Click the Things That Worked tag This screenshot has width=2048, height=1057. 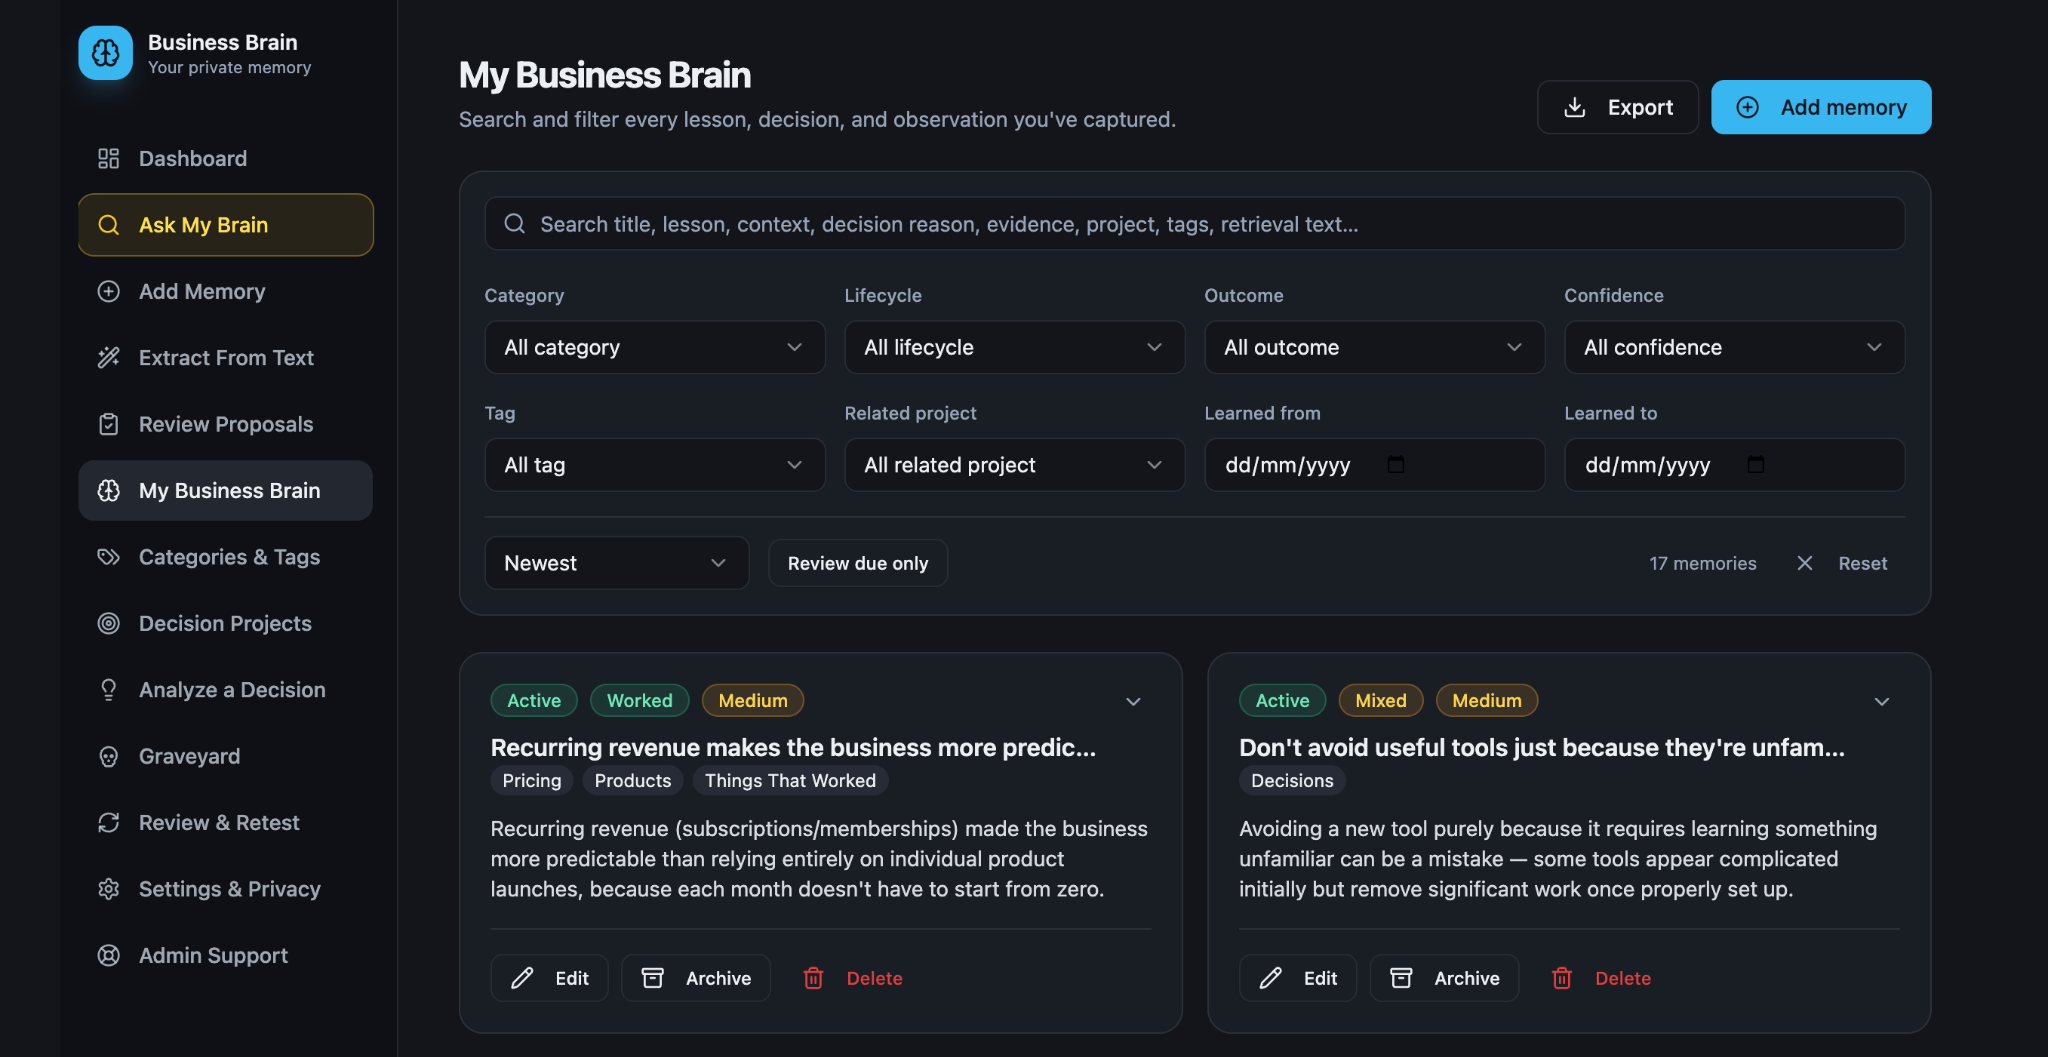[x=790, y=780]
